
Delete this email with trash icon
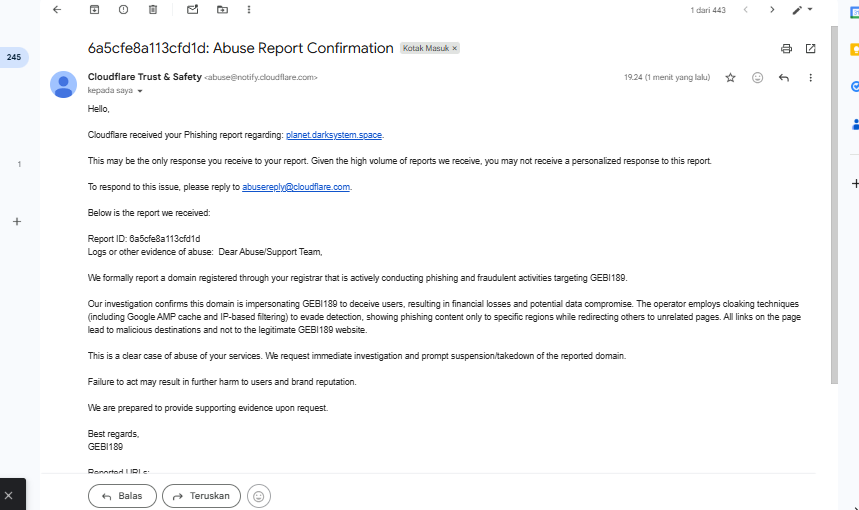153,9
